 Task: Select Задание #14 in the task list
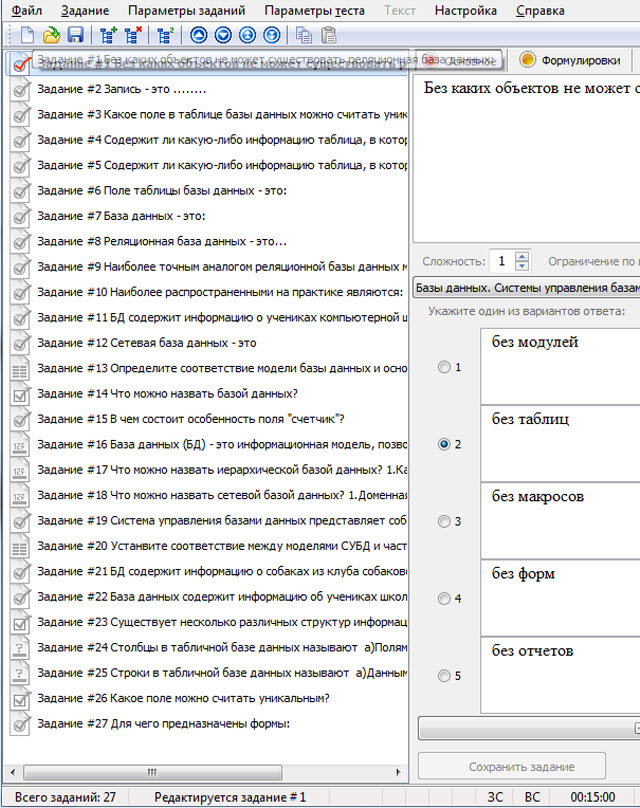point(167,394)
